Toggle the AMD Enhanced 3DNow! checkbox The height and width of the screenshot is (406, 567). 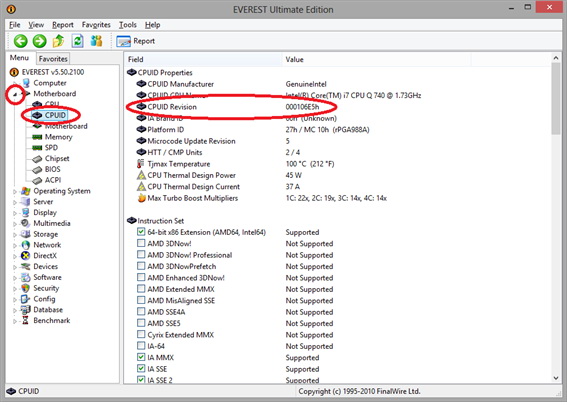(141, 278)
